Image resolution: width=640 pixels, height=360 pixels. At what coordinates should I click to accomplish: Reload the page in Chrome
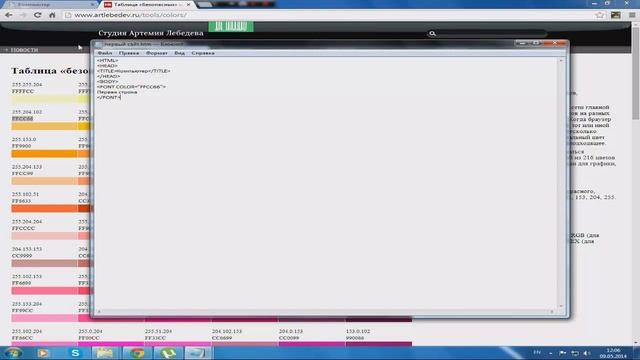point(38,15)
